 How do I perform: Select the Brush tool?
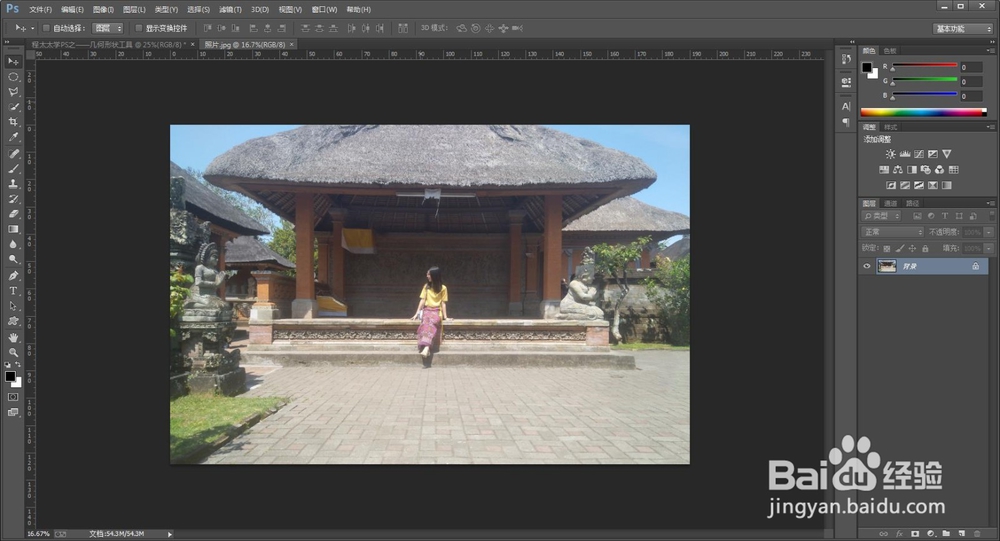click(13, 169)
